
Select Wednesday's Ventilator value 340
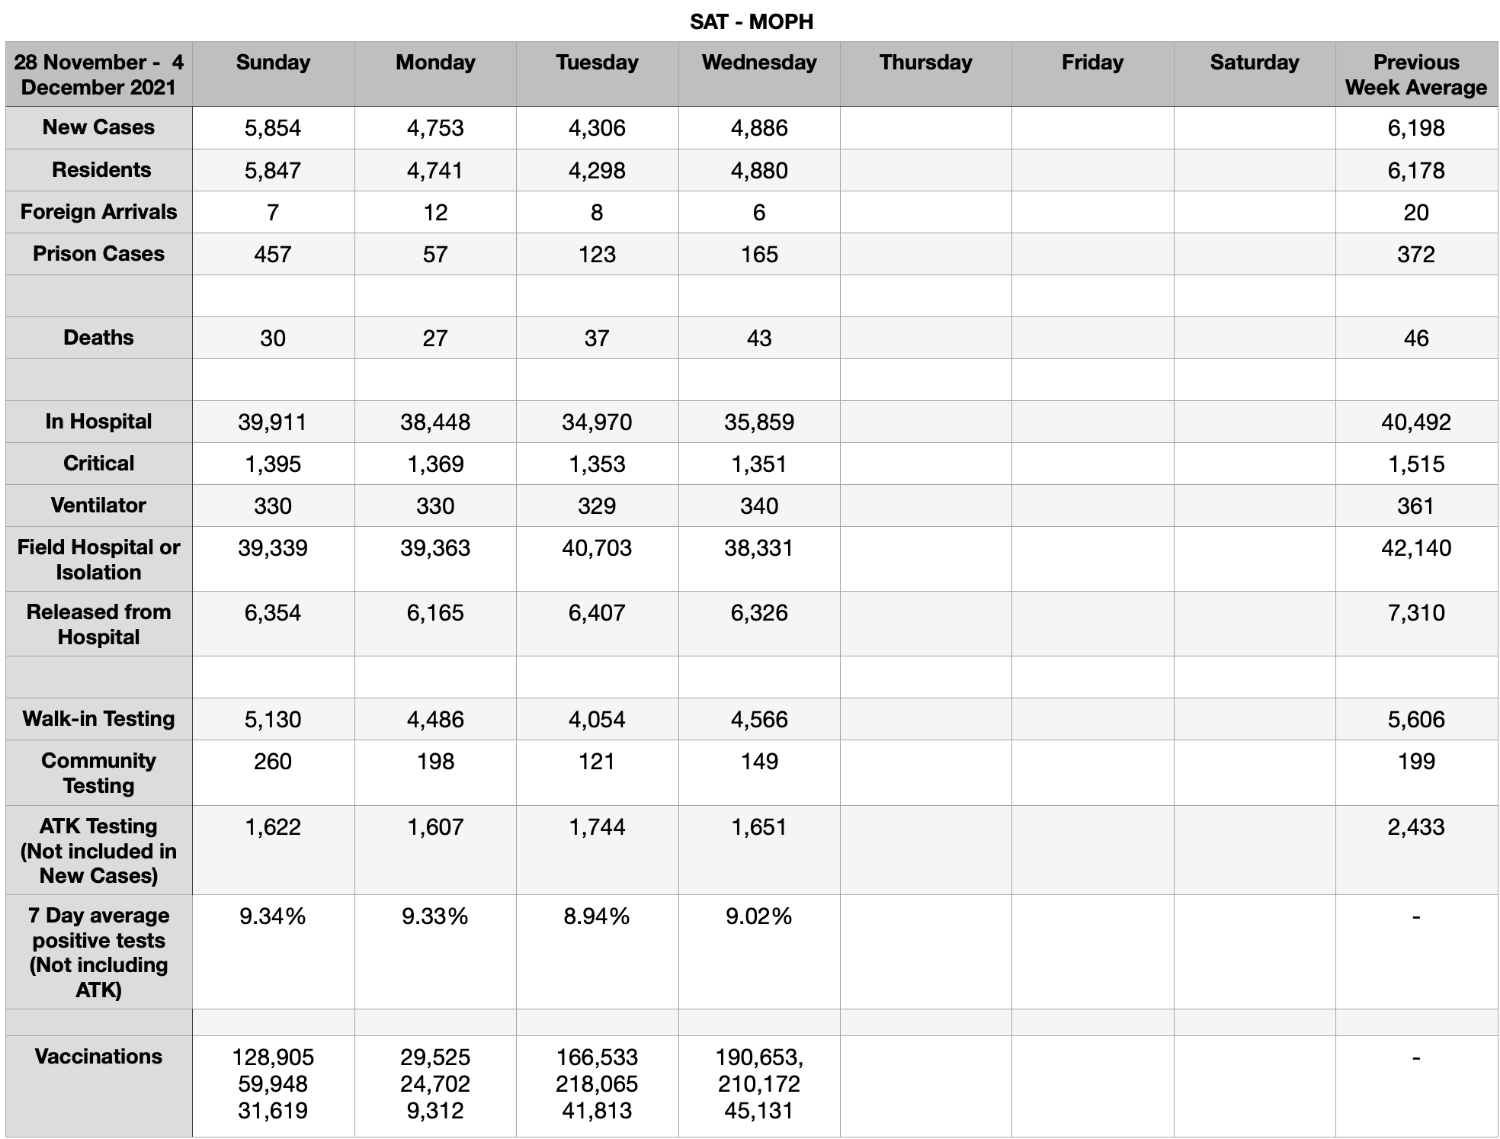pos(759,506)
